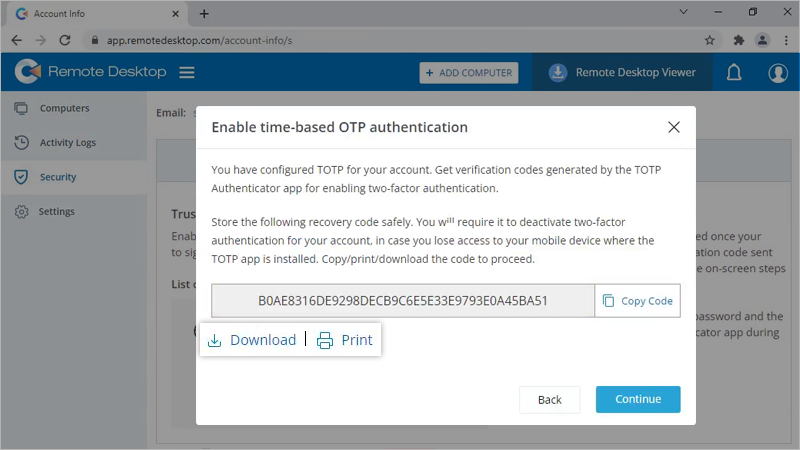Close the OTP authentication dialog
Viewport: 800px width, 450px height.
[674, 127]
